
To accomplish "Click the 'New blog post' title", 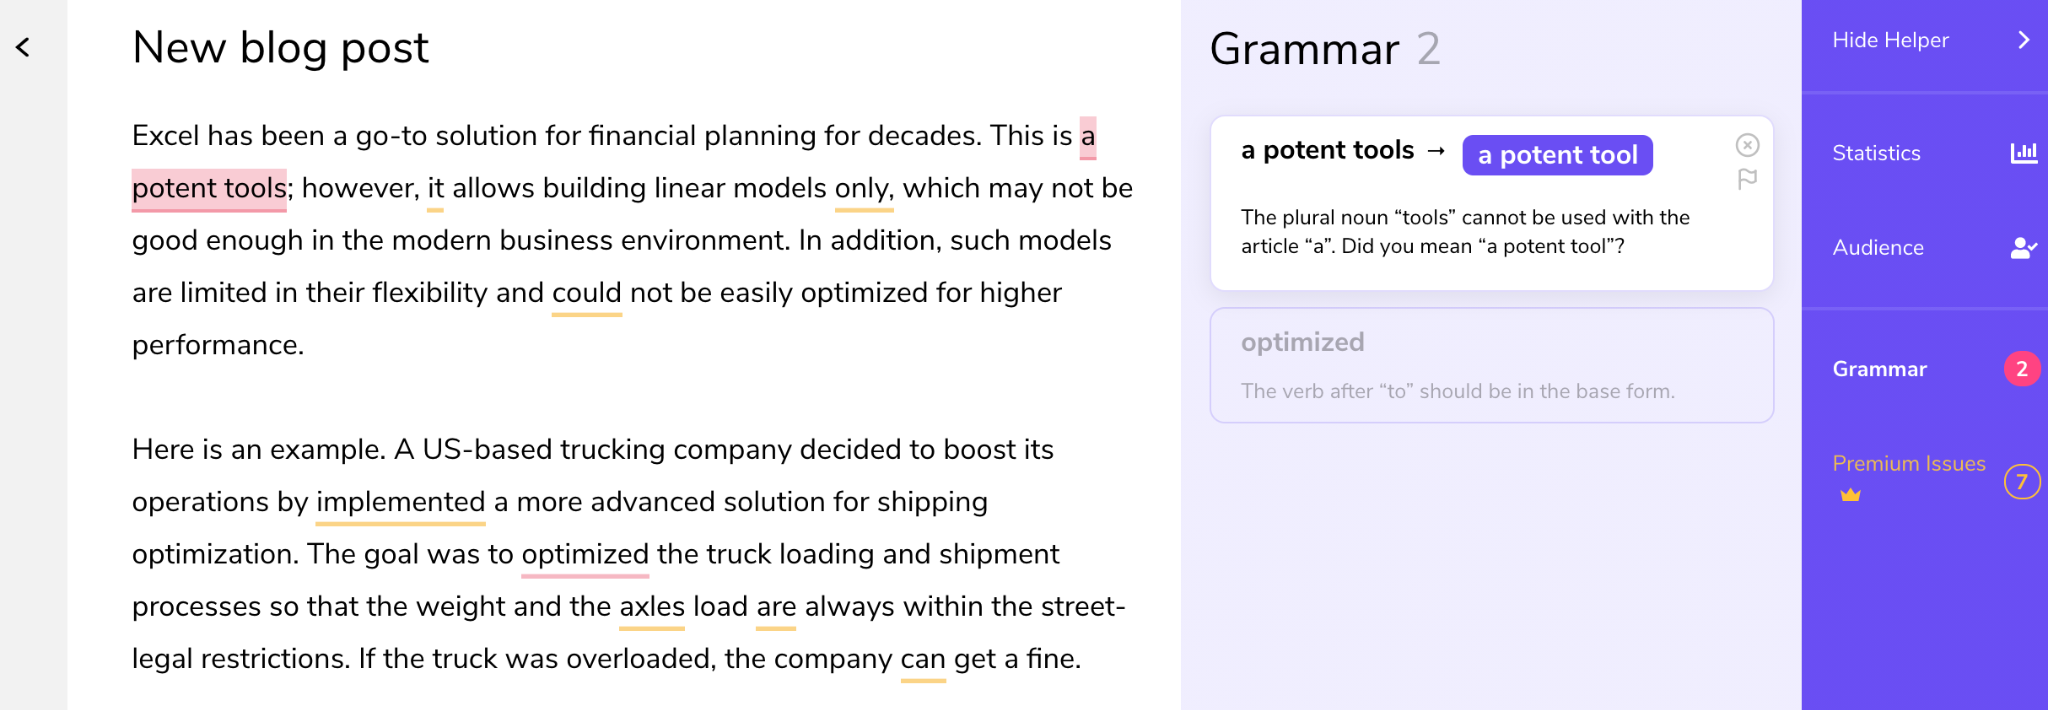I will pyautogui.click(x=280, y=48).
